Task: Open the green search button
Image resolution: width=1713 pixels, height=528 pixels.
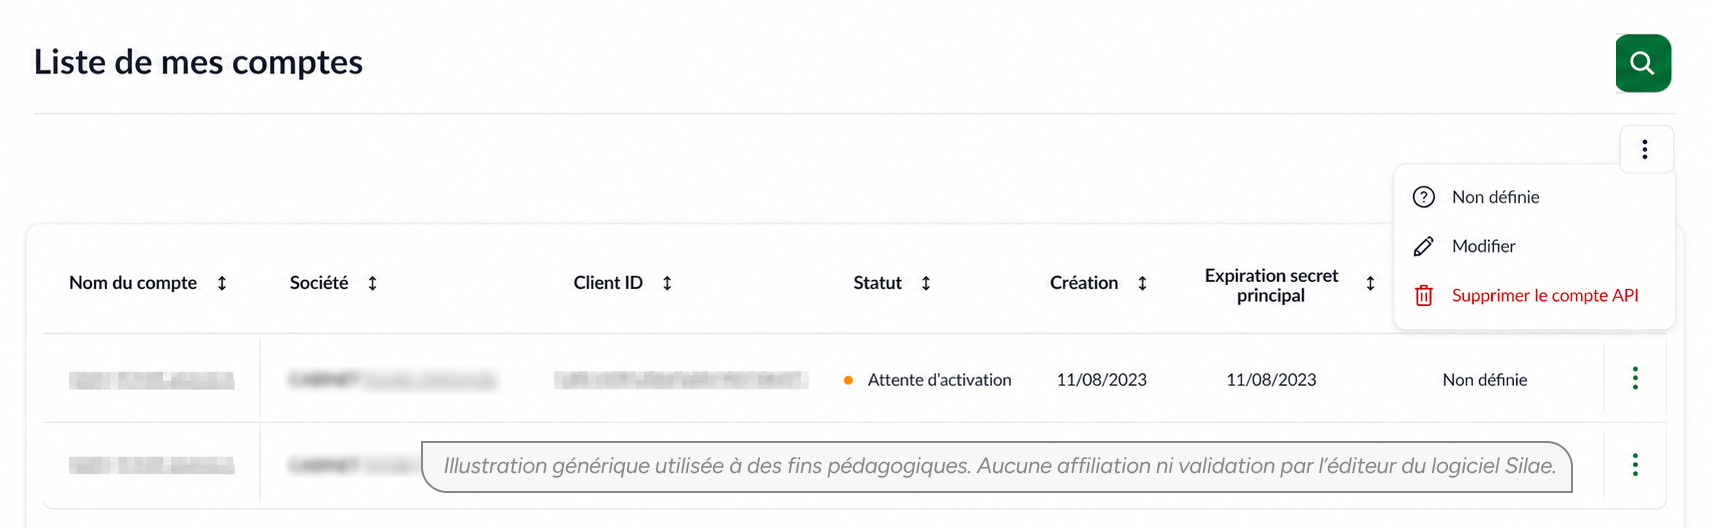Action: click(1643, 63)
